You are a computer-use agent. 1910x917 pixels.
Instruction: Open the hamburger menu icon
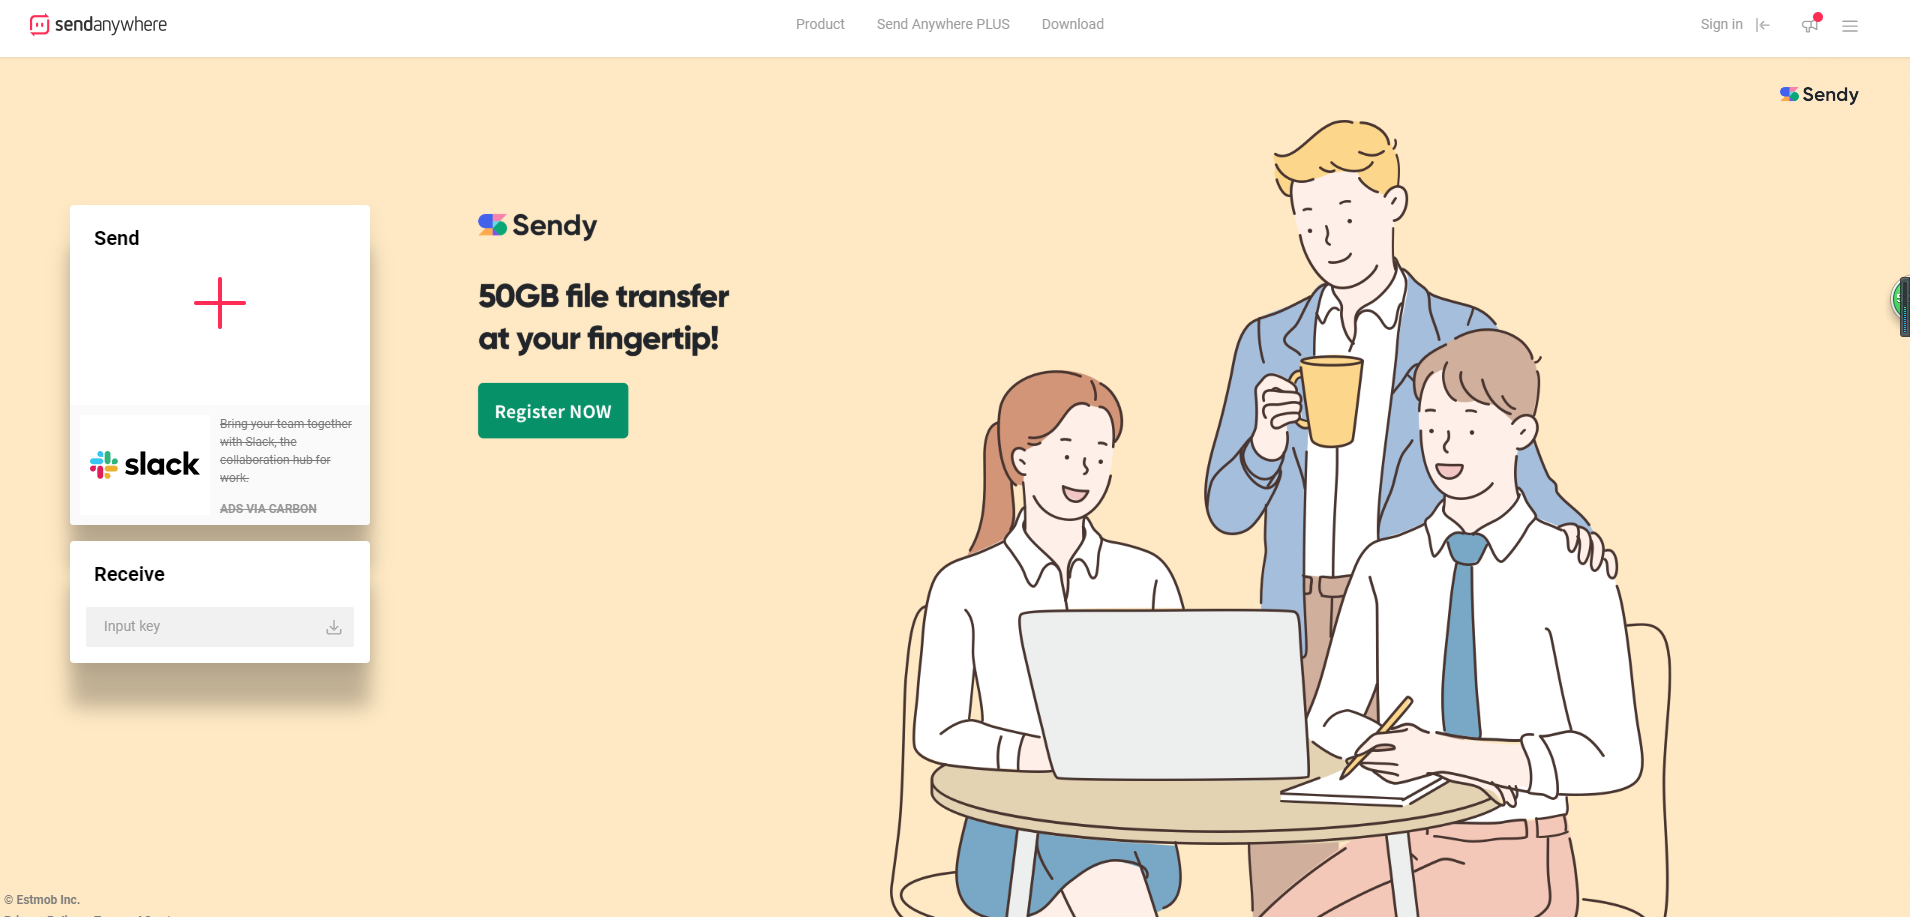coord(1850,26)
